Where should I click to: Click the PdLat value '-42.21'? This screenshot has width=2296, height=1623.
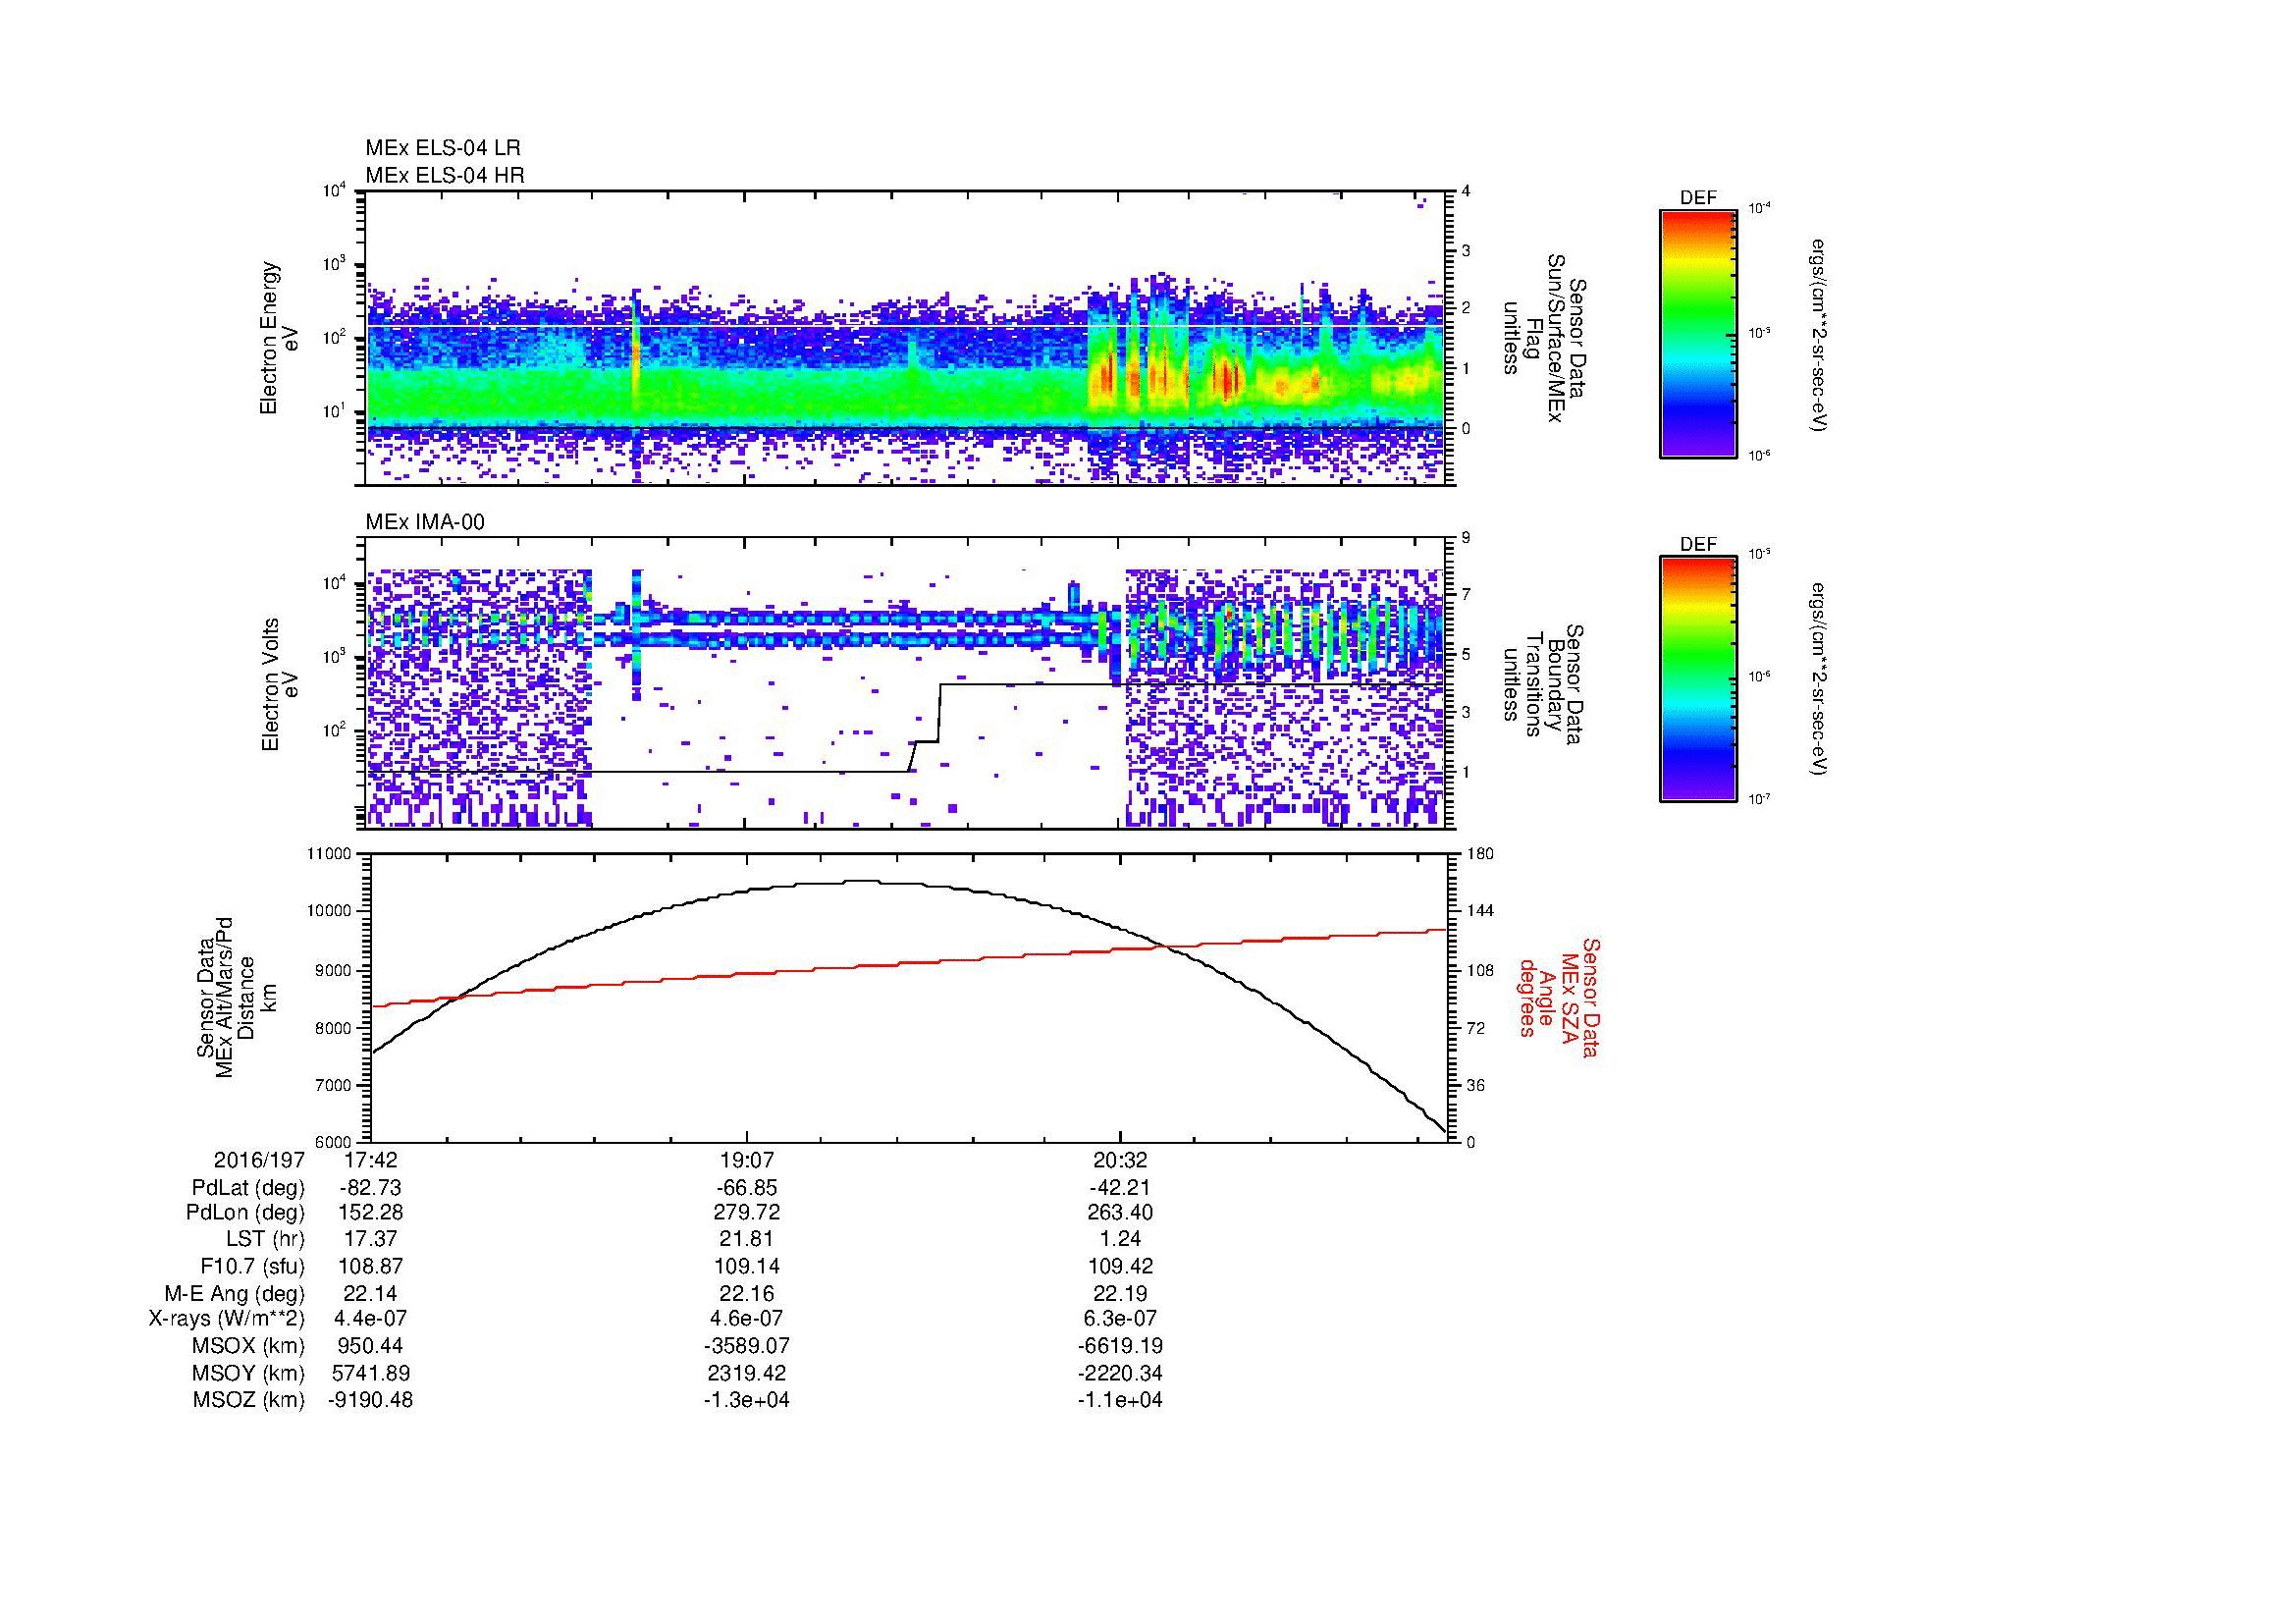1120,1188
